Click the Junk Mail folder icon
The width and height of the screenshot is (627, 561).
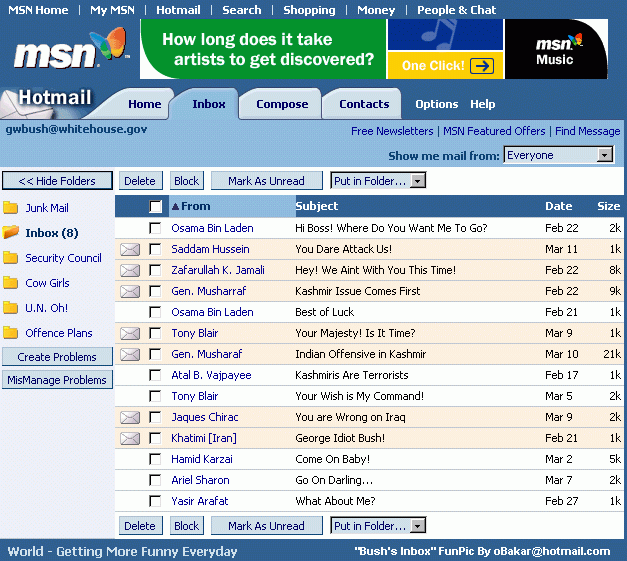pyautogui.click(x=10, y=208)
